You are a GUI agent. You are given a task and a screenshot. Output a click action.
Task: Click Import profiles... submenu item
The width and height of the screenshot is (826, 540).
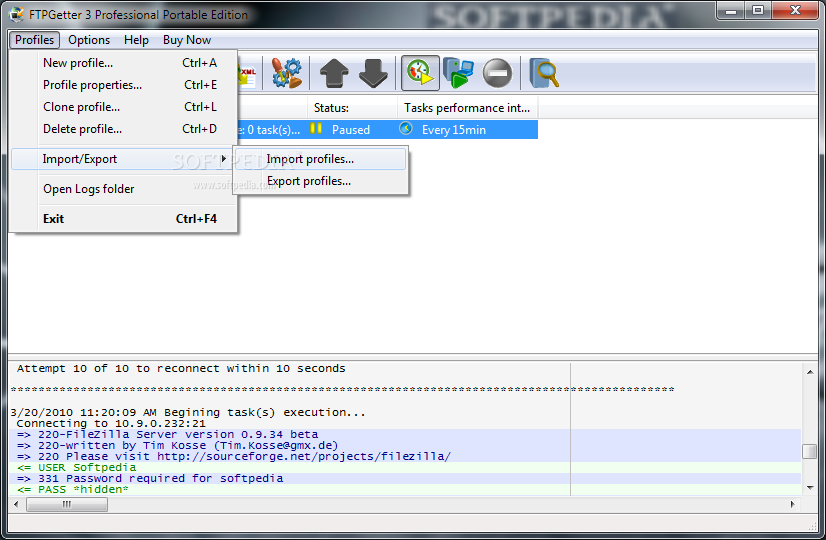320,159
